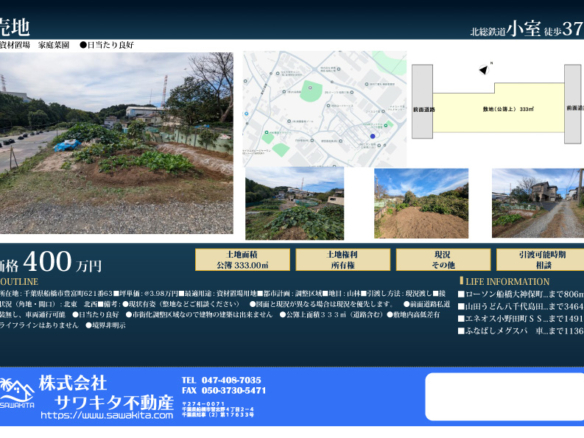Screen dimensions: 584x438
Task: Click the left 前面道路 label on diagram
Action: tap(424, 110)
